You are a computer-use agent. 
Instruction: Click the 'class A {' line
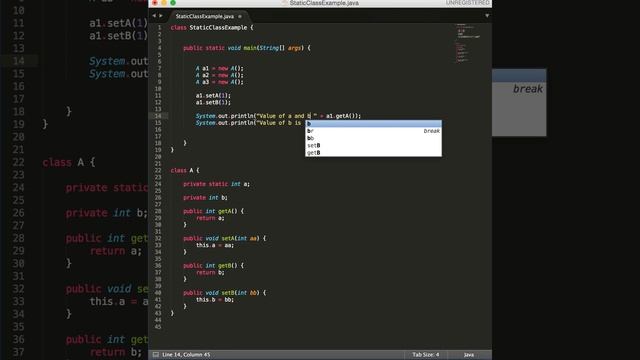[x=185, y=170]
